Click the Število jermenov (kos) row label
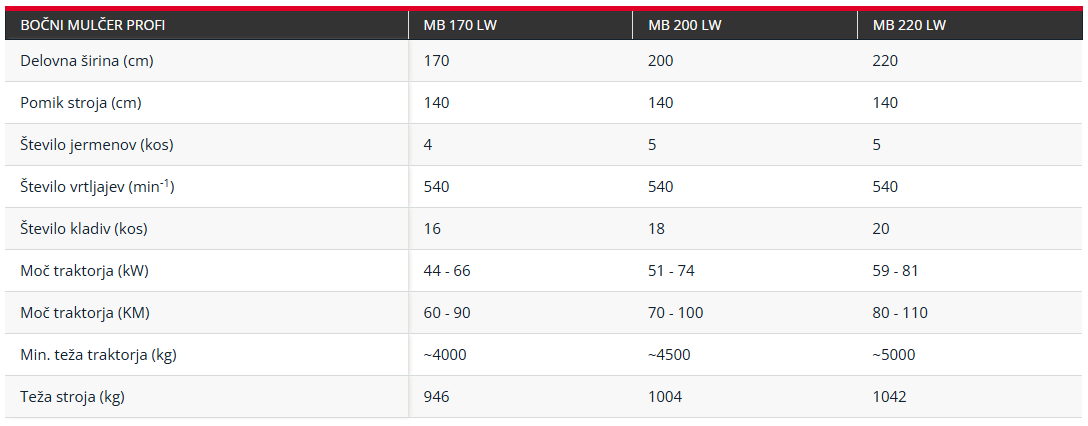 96,145
